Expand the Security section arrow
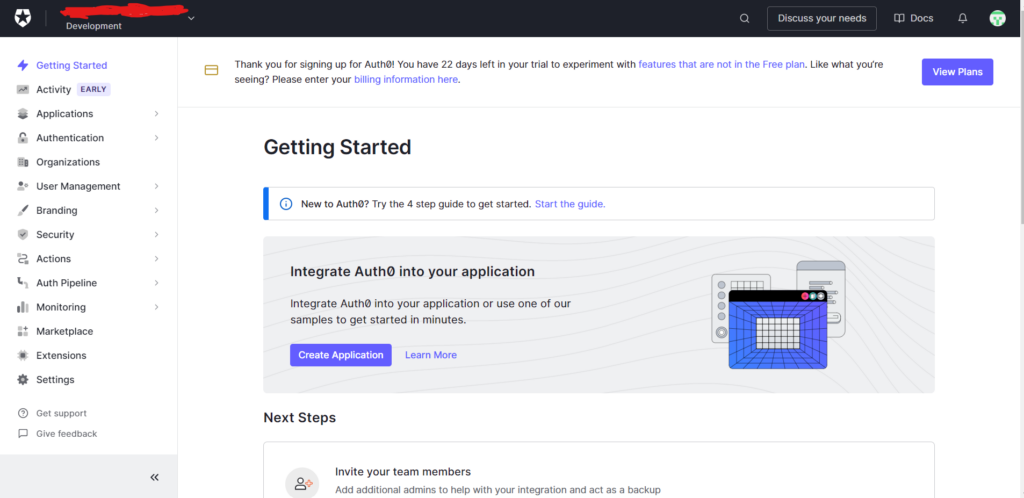 pyautogui.click(x=157, y=235)
